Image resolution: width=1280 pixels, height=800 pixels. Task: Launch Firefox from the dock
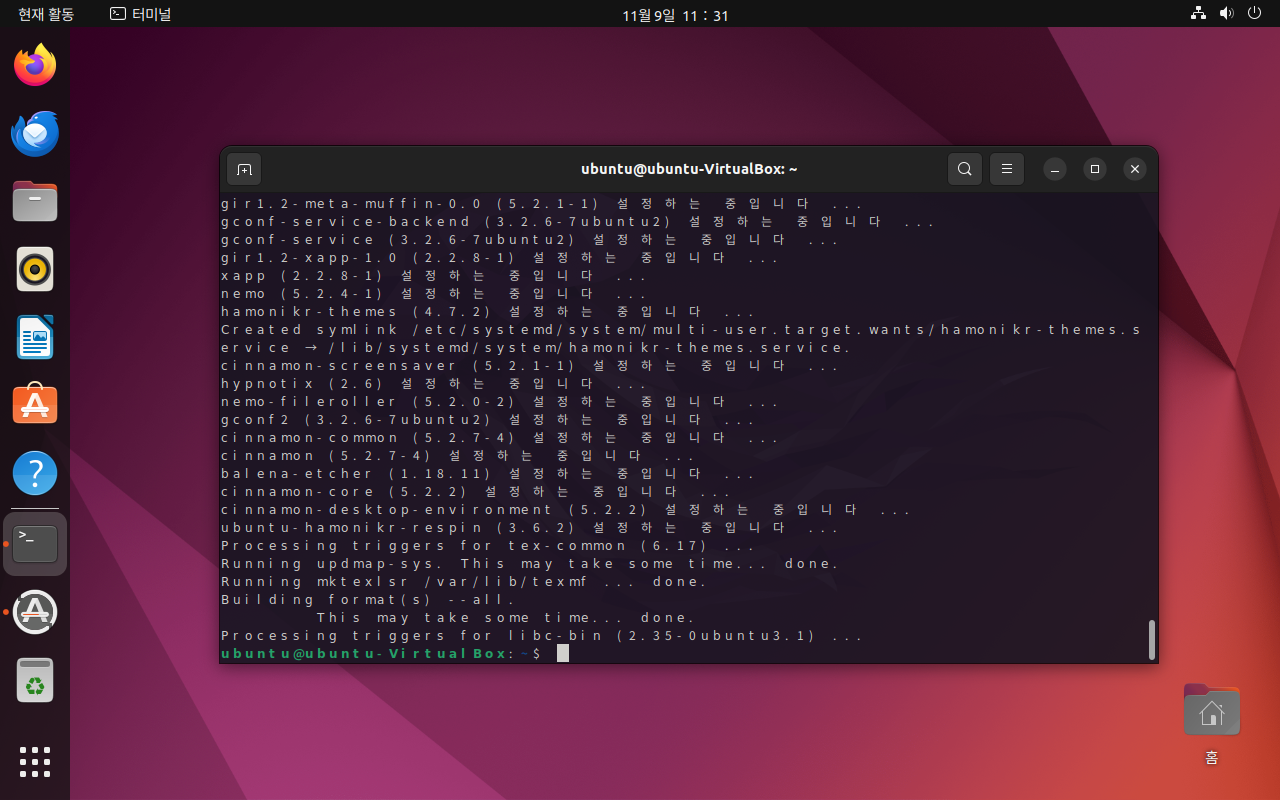coord(35,66)
